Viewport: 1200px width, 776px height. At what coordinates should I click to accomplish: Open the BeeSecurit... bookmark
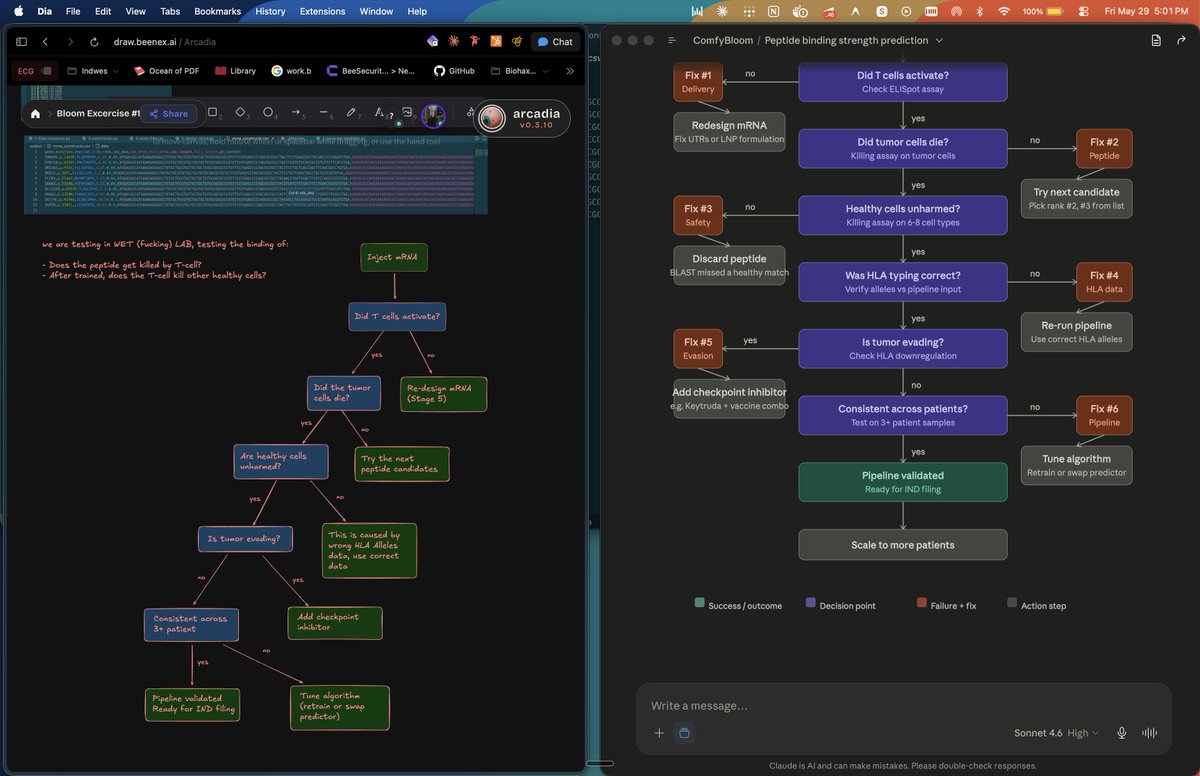371,71
